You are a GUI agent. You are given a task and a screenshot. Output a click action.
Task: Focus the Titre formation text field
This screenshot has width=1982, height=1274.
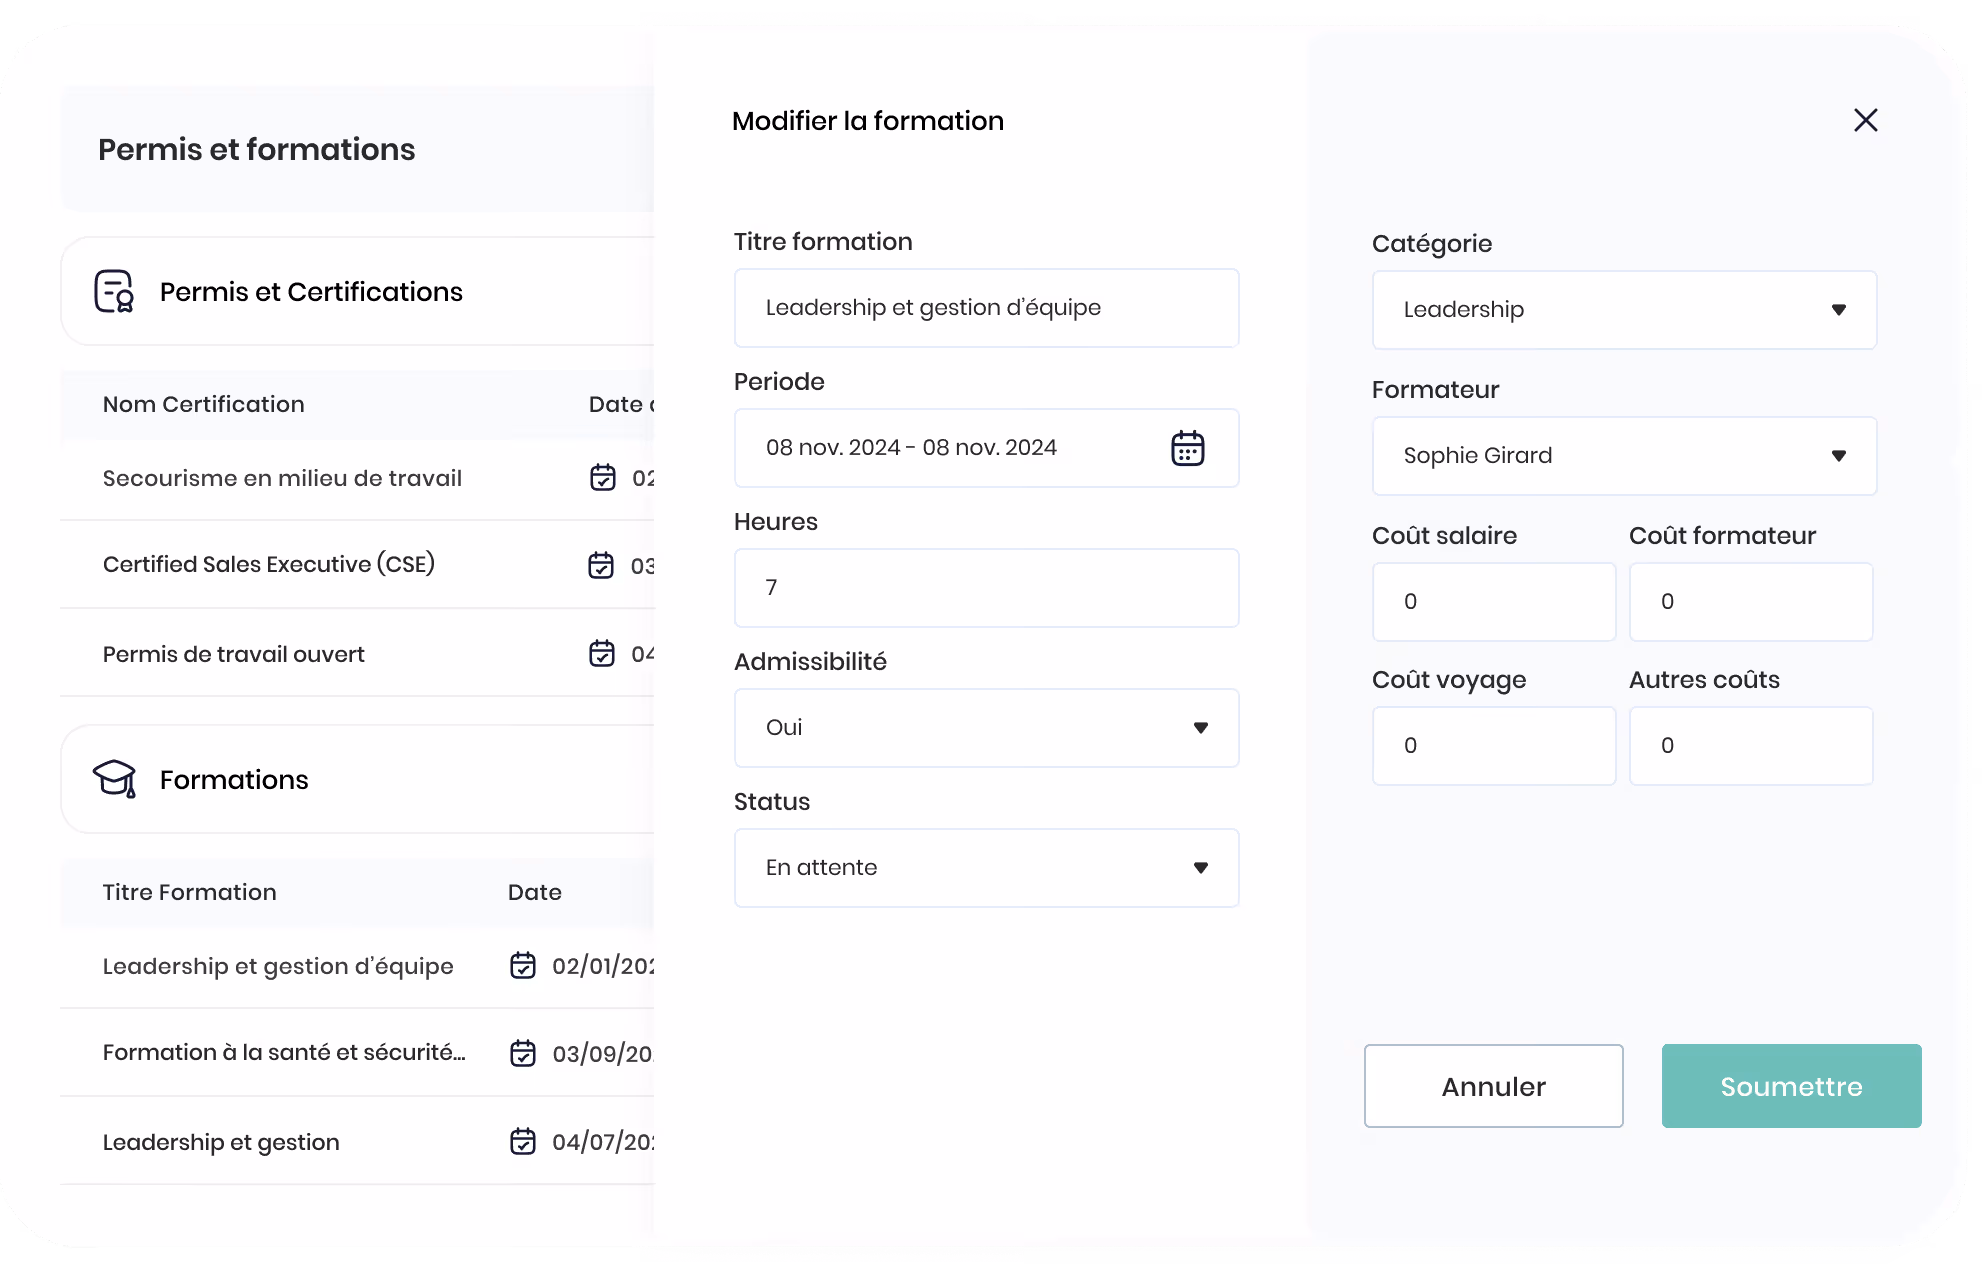click(x=986, y=308)
